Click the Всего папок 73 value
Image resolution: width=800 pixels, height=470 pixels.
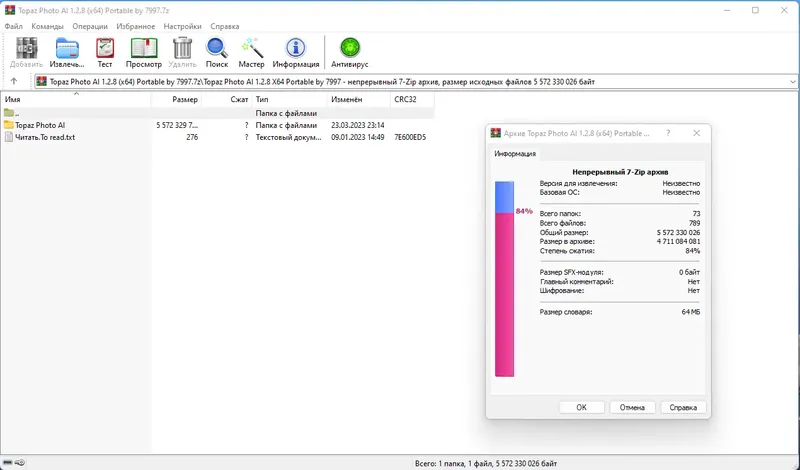(x=696, y=214)
